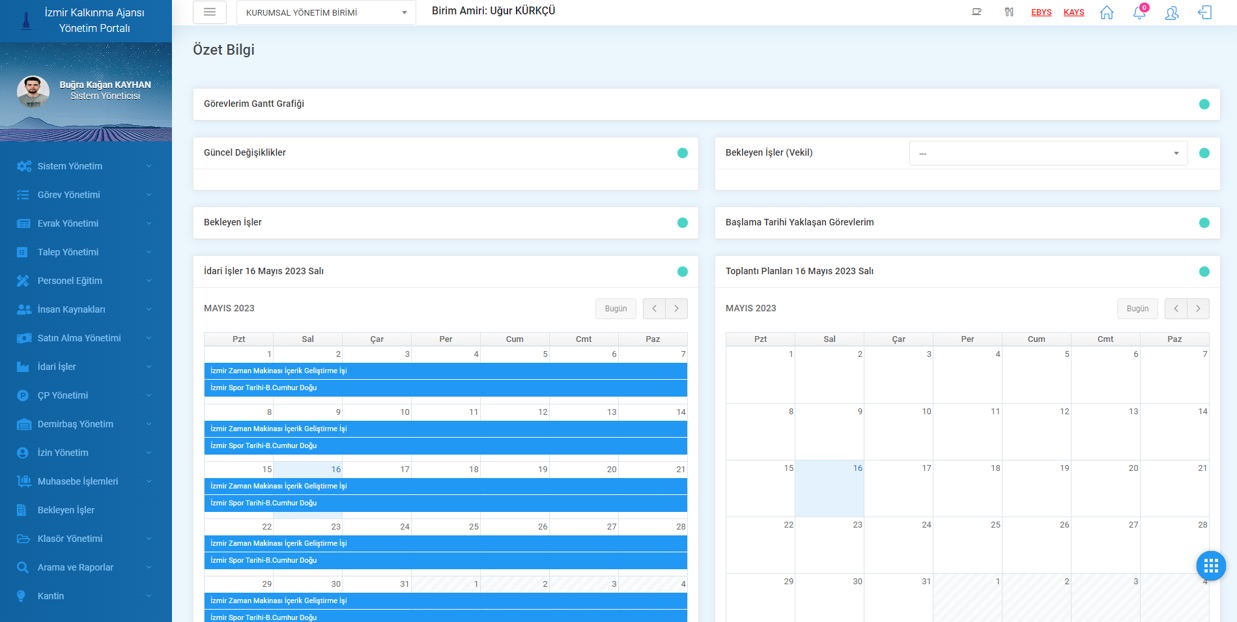Expand the chevron on the Sistem Yönetim row
Image resolution: width=1237 pixels, height=622 pixels.
(x=149, y=166)
